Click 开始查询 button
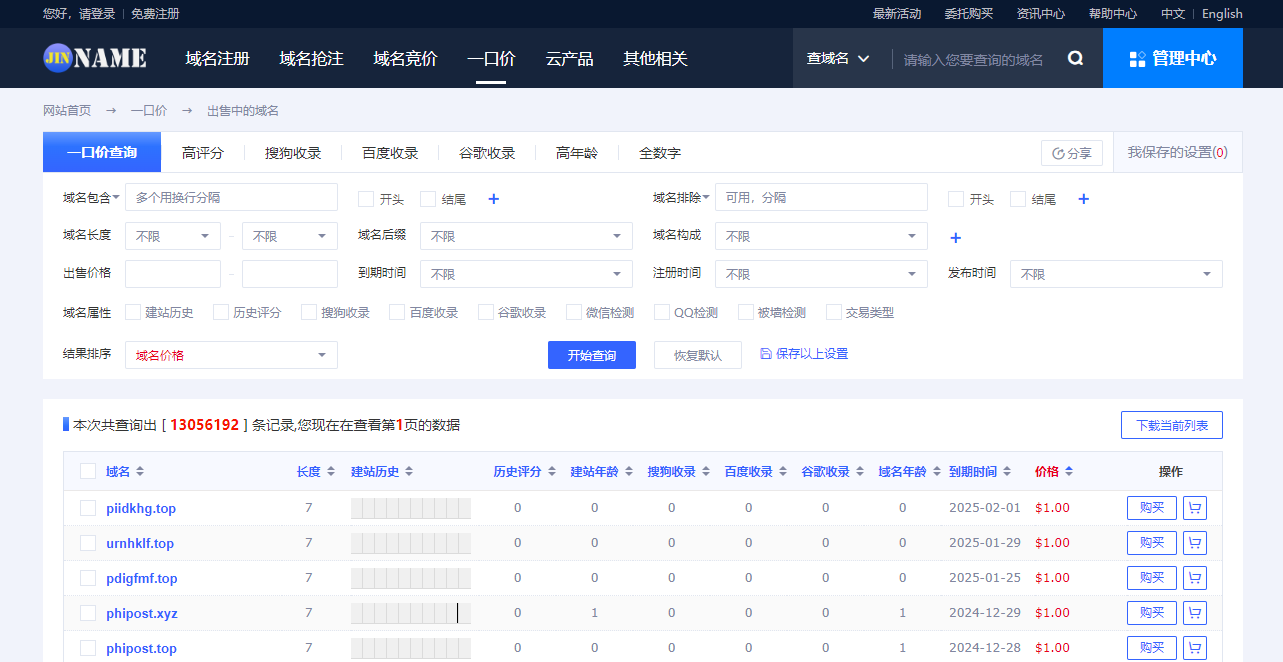The height and width of the screenshot is (662, 1283). (592, 355)
